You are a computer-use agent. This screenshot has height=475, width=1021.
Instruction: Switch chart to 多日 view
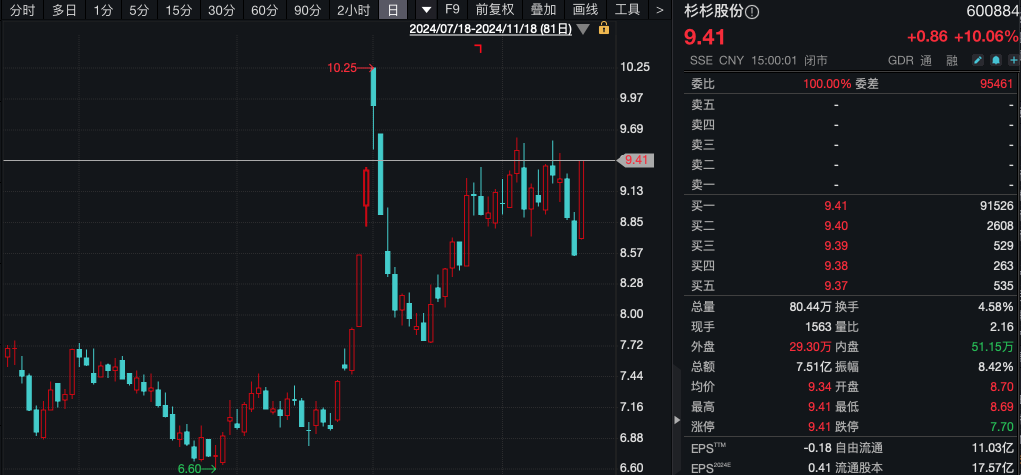[x=64, y=10]
